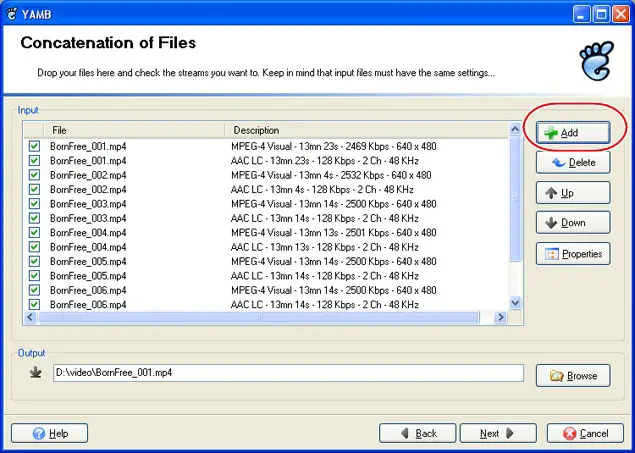Uncheck BornFree_006.mp4 AAC LC stream

click(34, 304)
